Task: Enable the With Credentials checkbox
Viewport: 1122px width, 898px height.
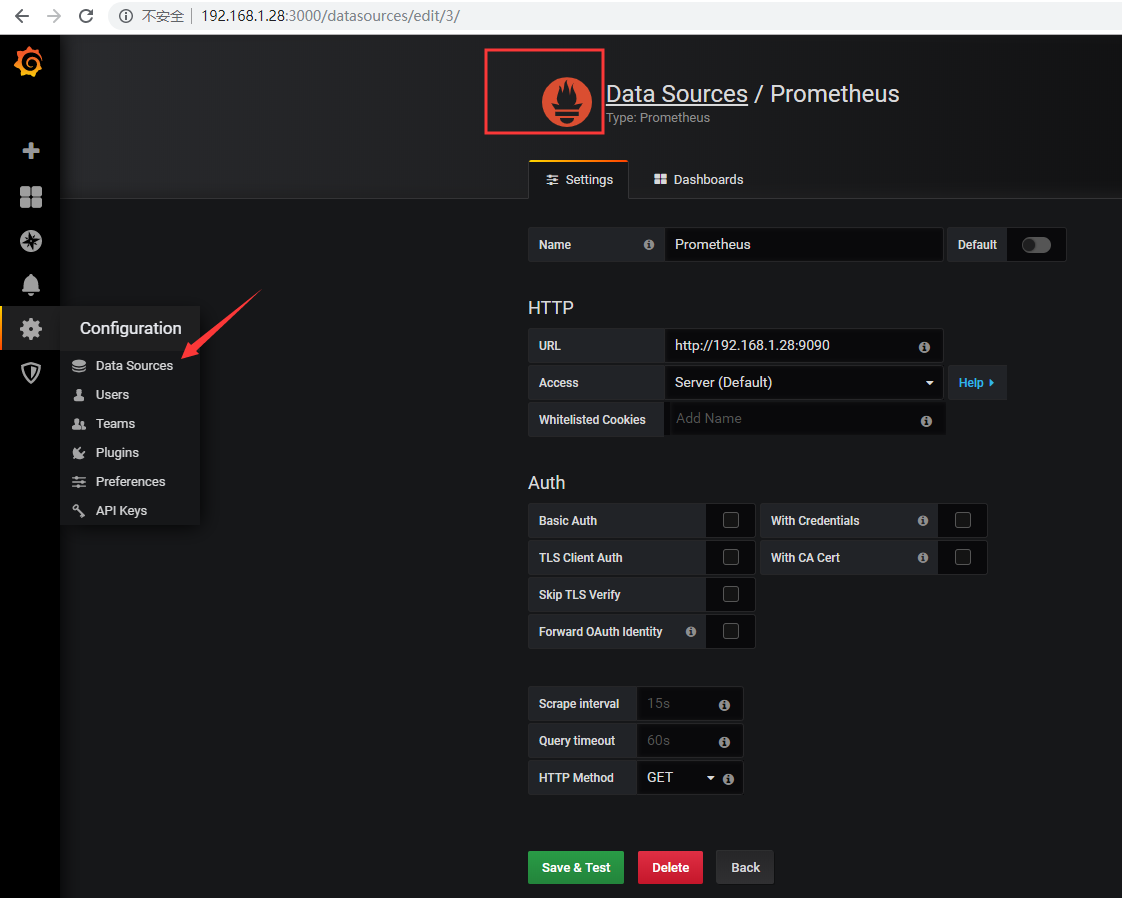Action: tap(962, 520)
